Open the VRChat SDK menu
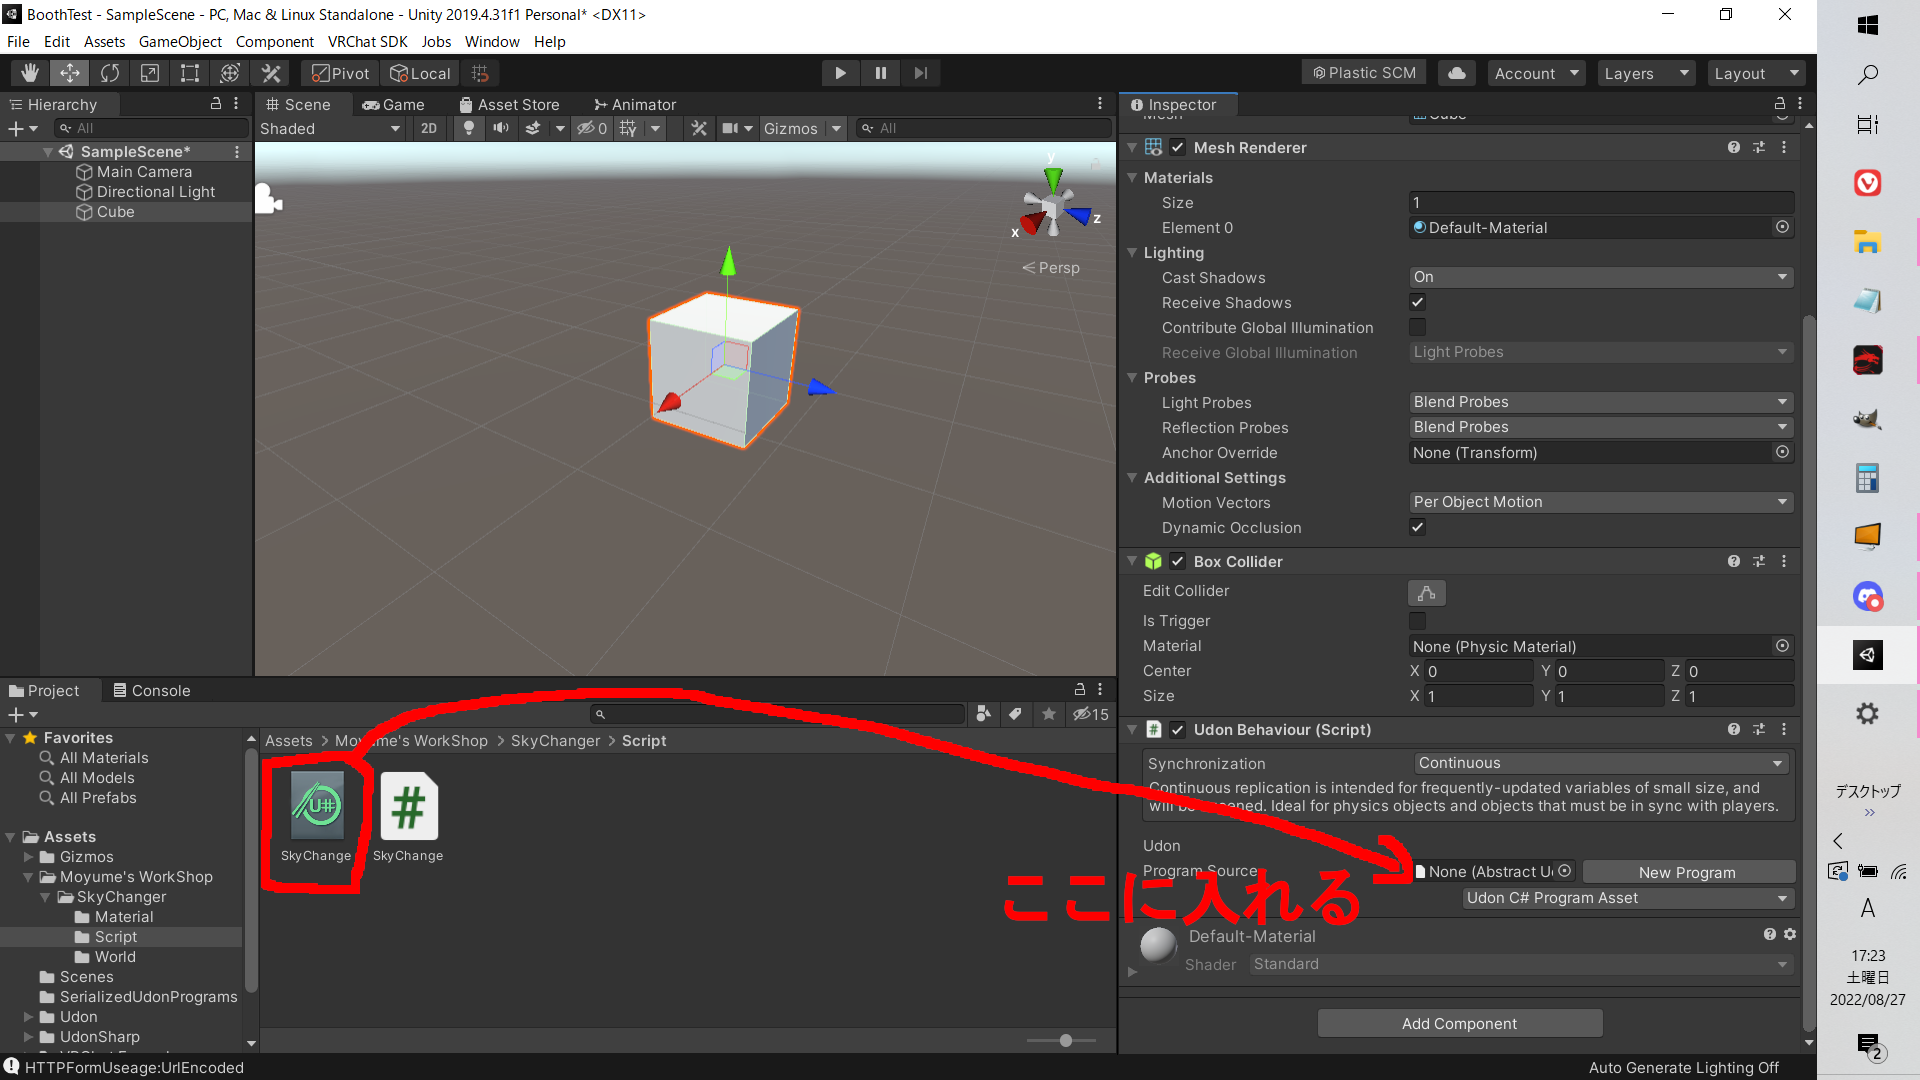The image size is (1920, 1080). pos(367,42)
